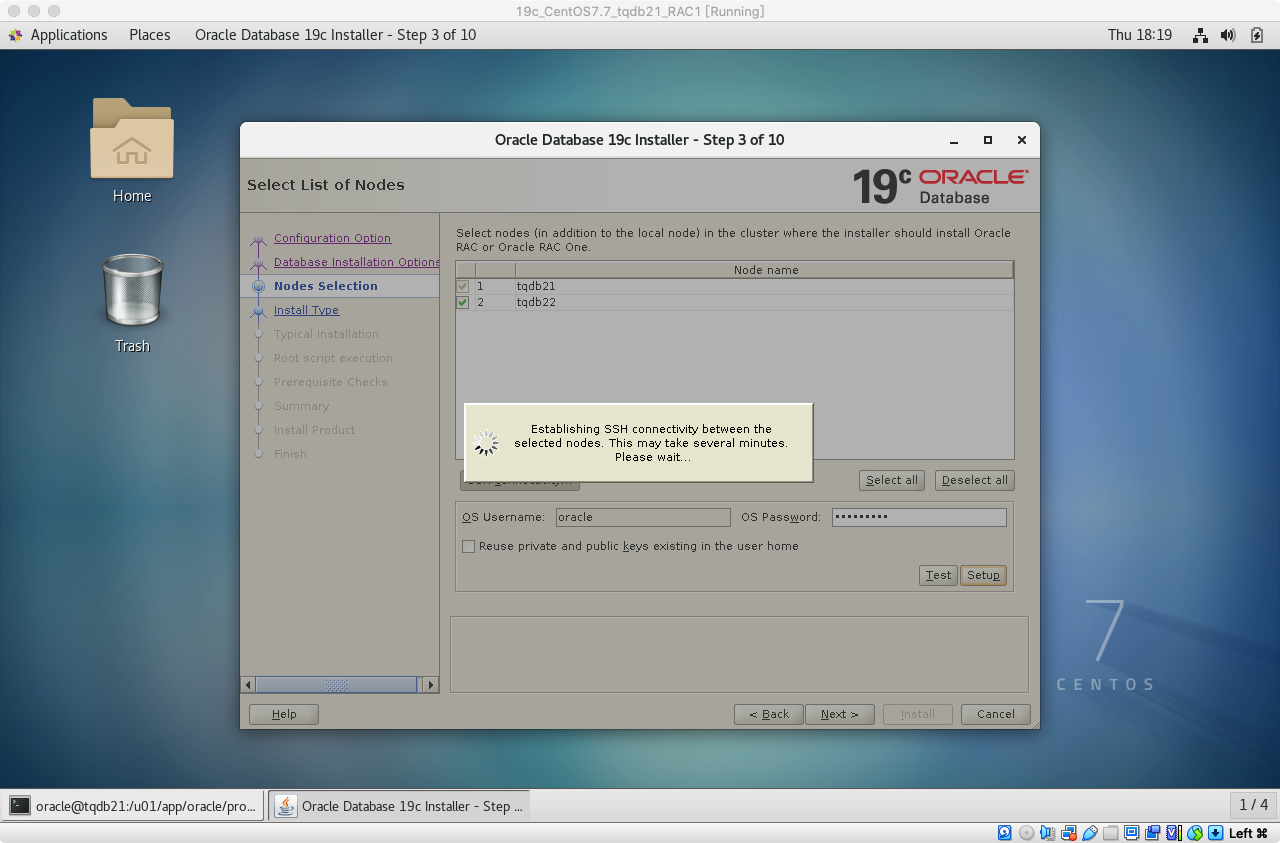Click 'Summary' step text

click(301, 406)
